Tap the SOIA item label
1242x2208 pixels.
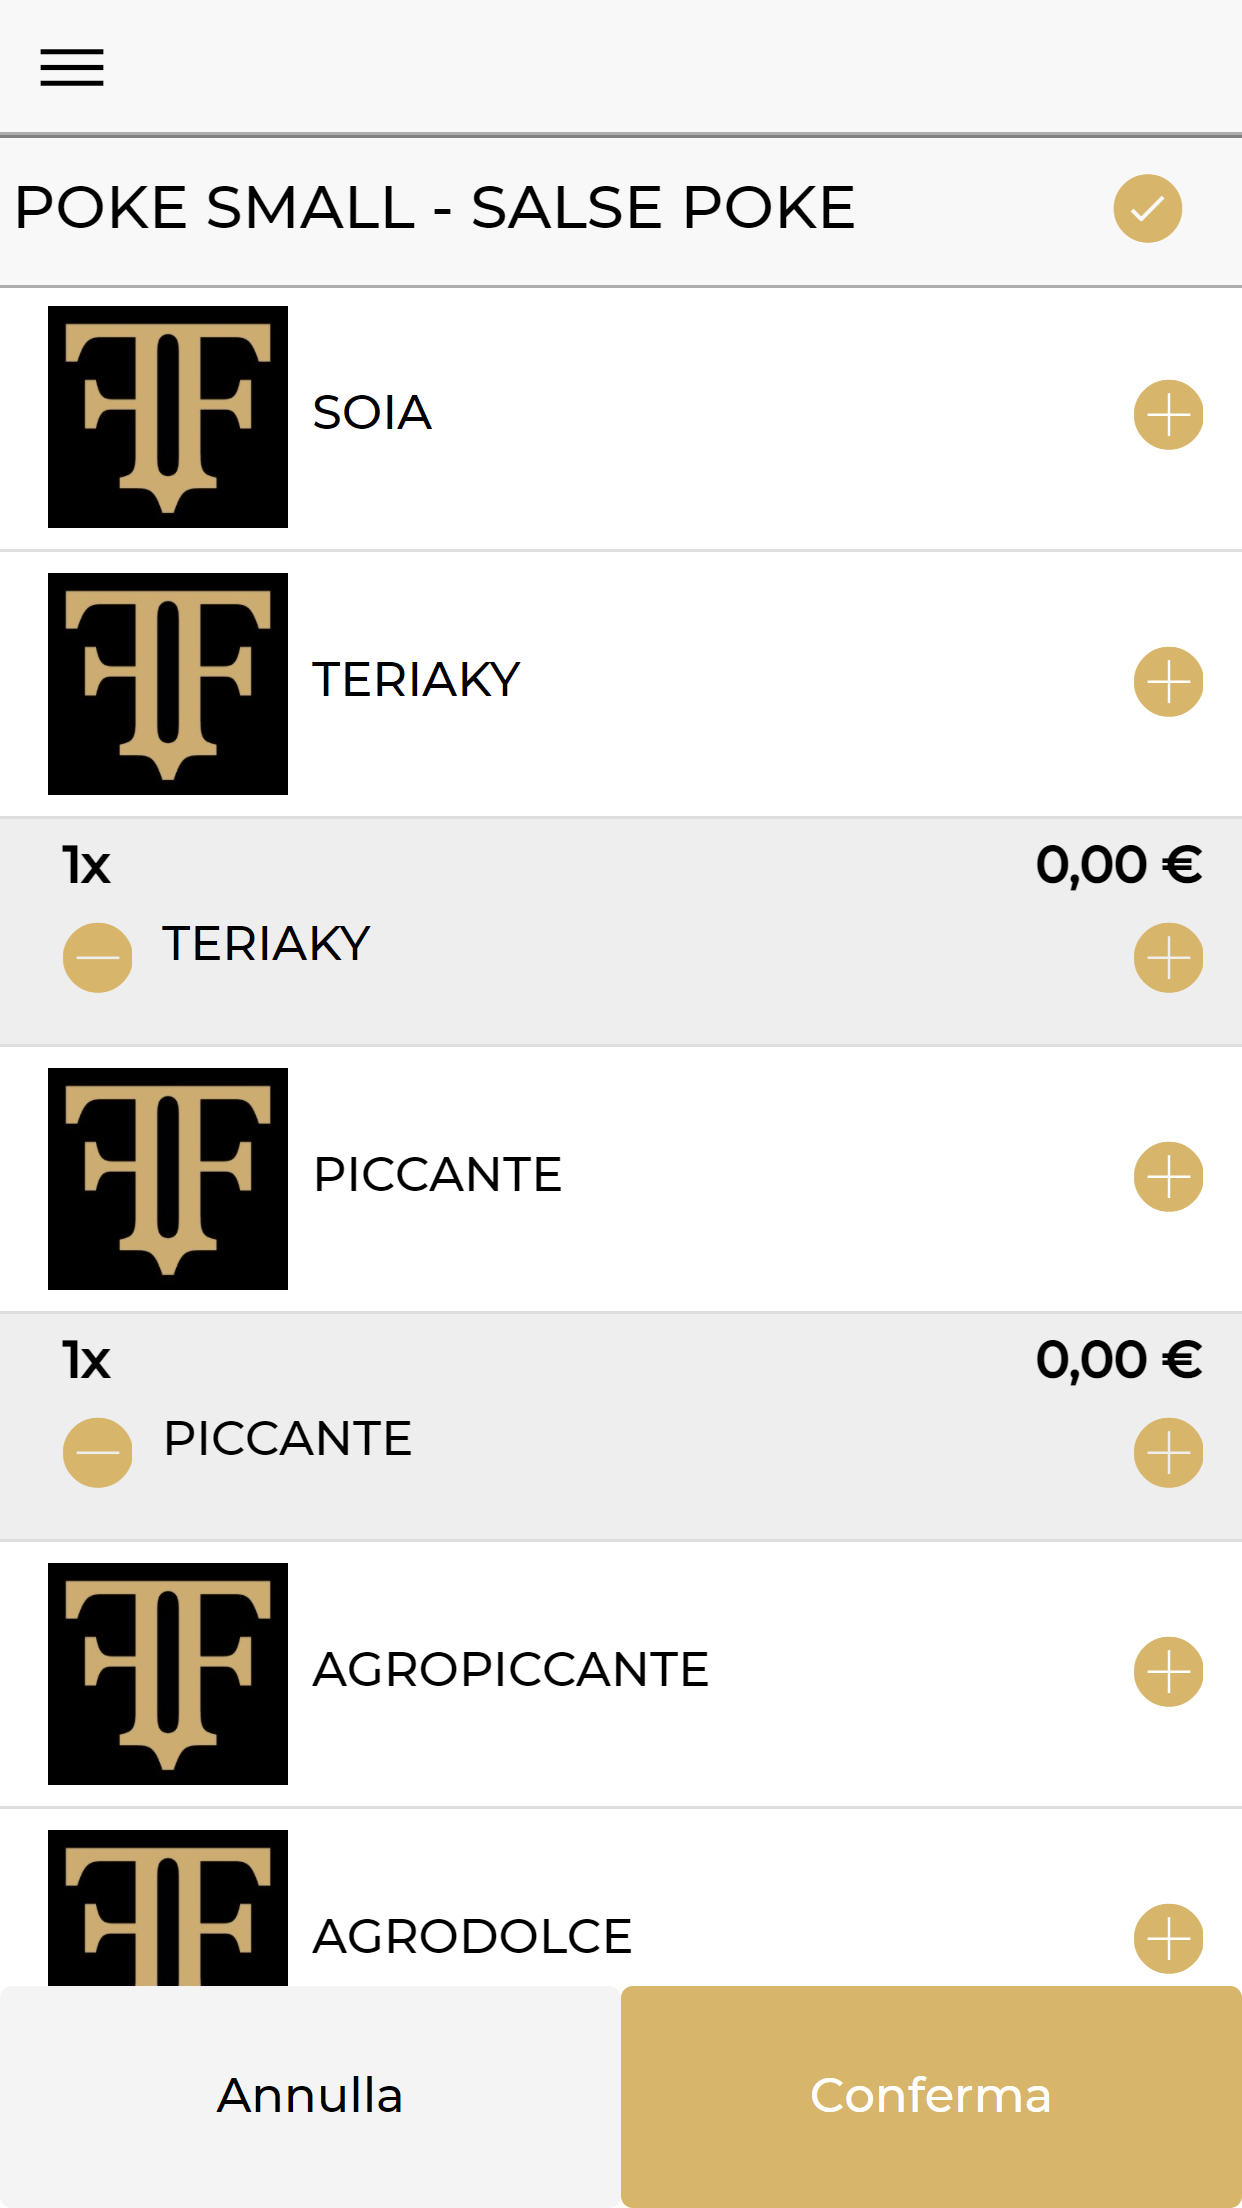click(372, 413)
